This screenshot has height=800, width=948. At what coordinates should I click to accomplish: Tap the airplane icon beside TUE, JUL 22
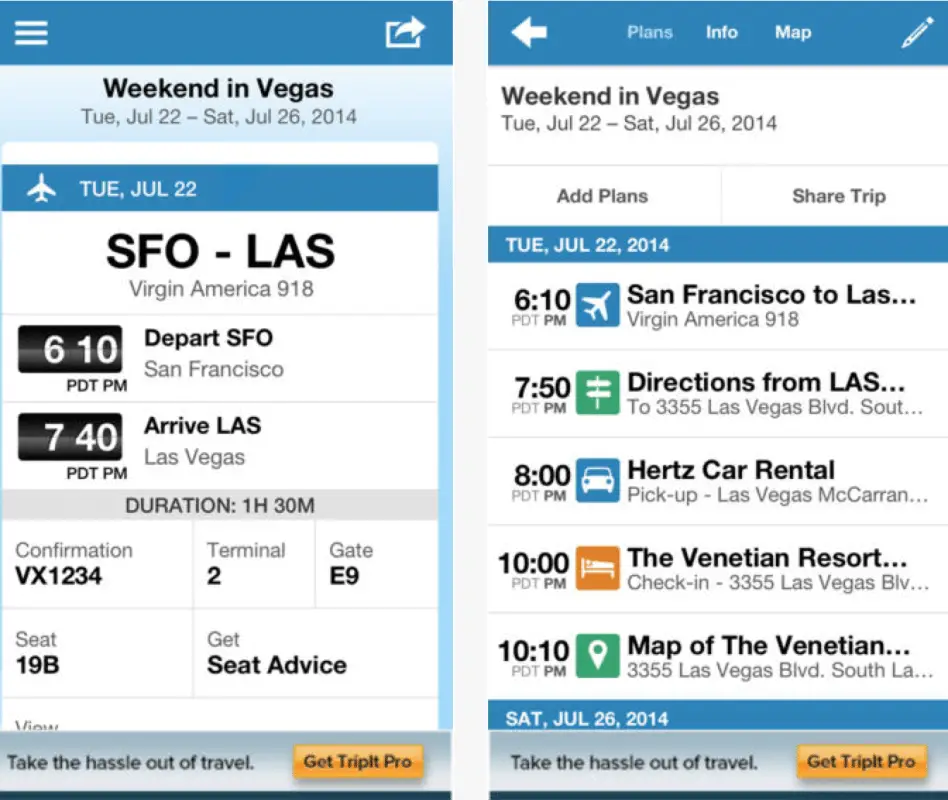click(x=41, y=188)
